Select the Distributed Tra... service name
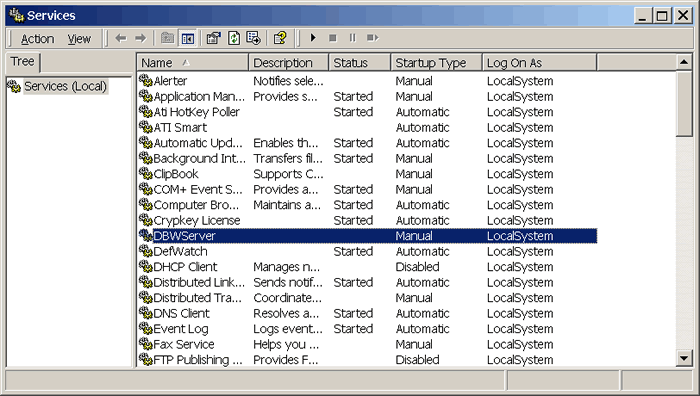This screenshot has height=396, width=700. coord(197,298)
